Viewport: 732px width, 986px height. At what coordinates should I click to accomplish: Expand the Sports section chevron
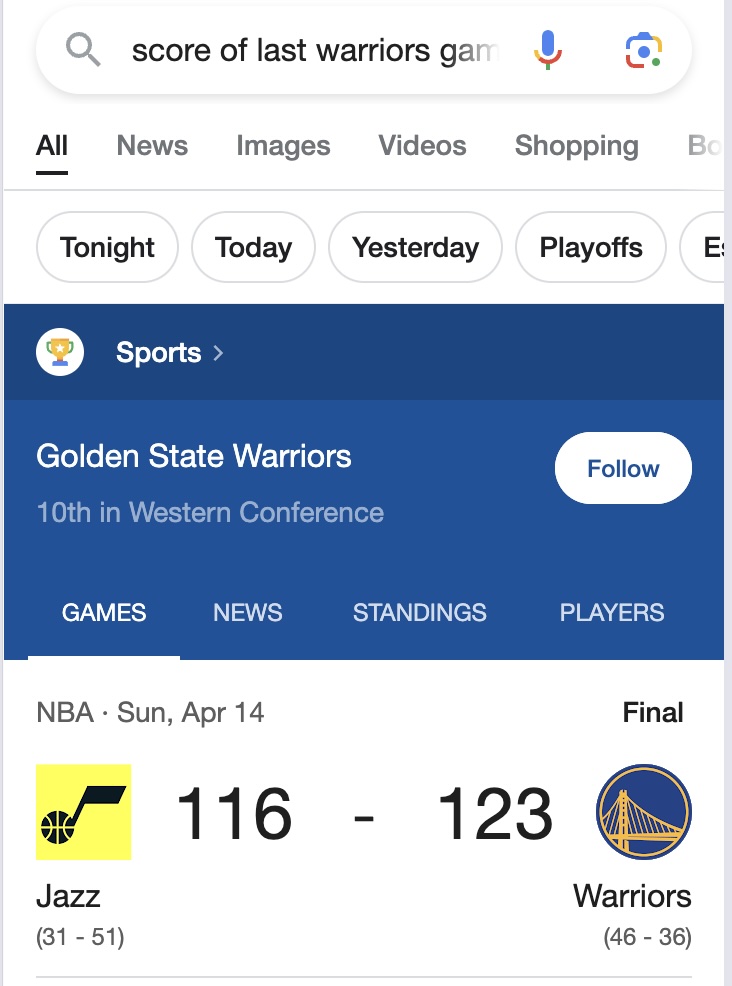[219, 353]
